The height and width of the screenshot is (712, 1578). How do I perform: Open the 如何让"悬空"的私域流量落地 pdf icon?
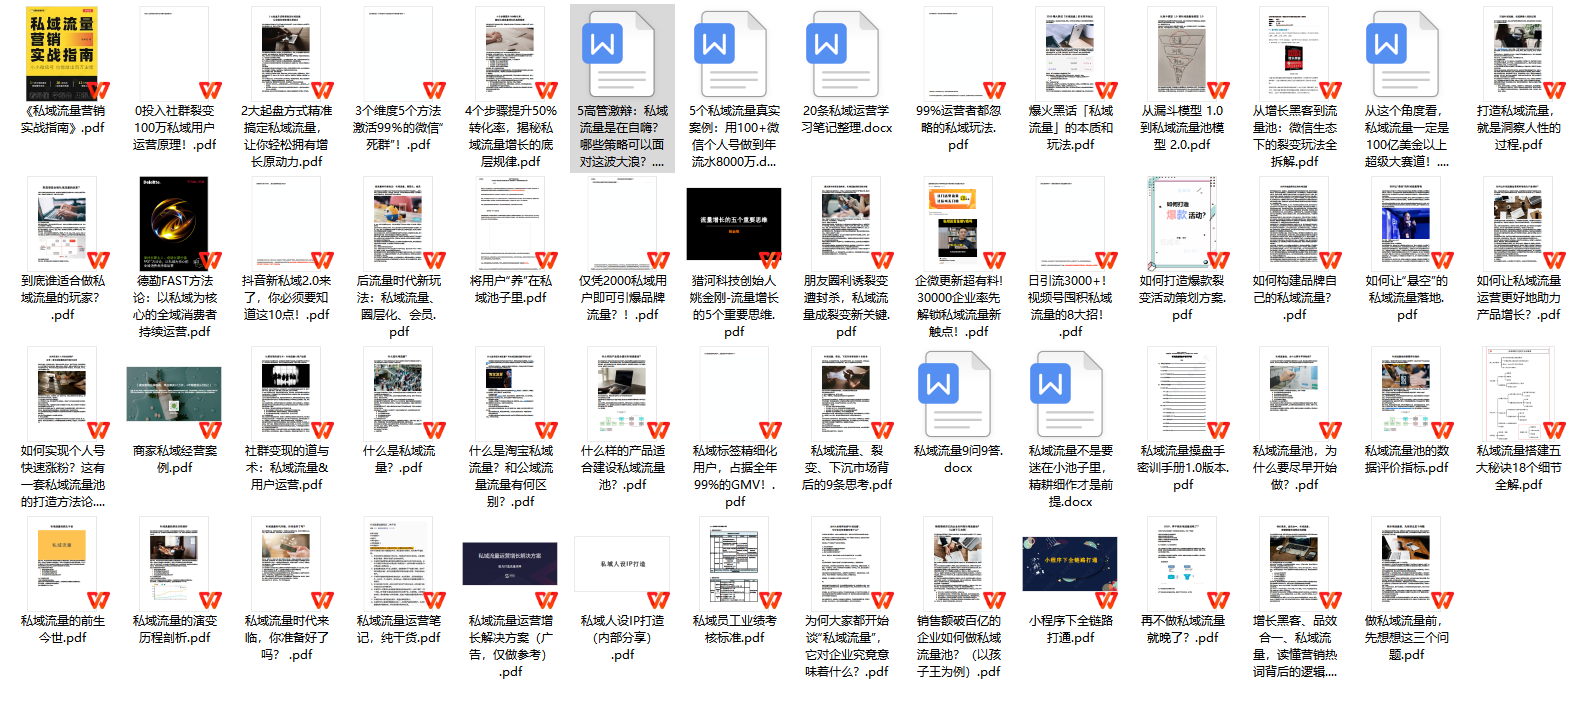point(1406,222)
